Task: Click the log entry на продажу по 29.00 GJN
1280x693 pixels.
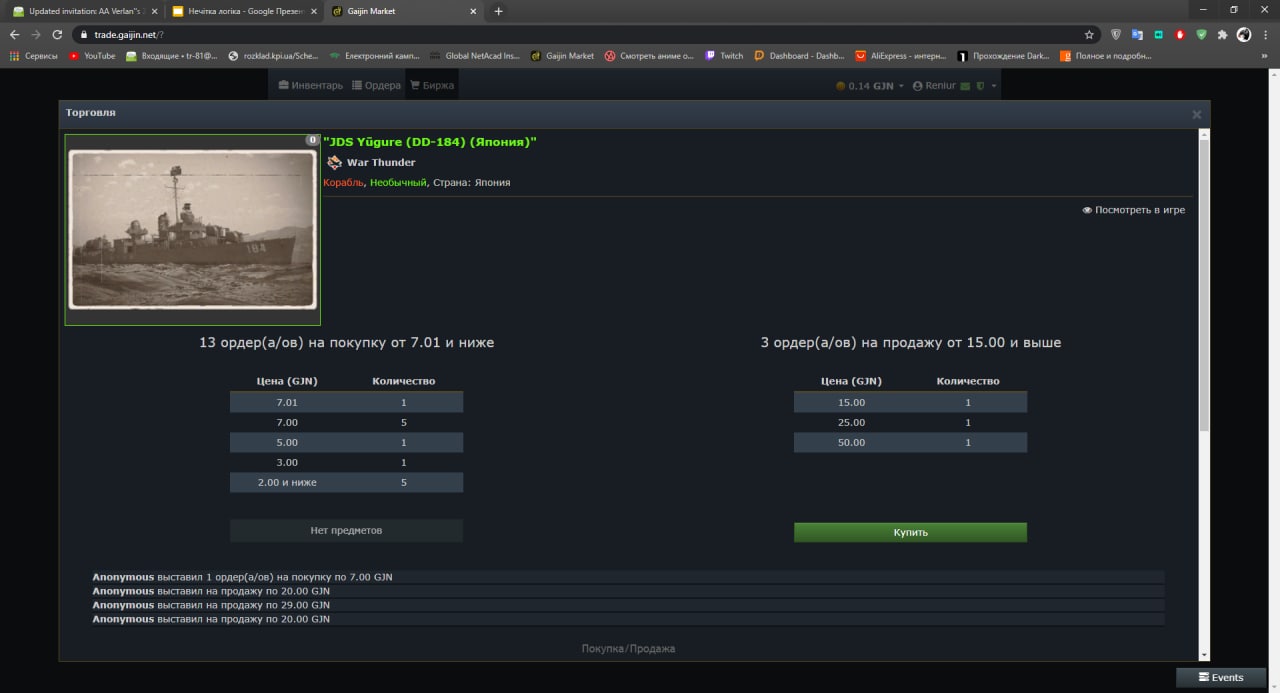Action: 628,605
